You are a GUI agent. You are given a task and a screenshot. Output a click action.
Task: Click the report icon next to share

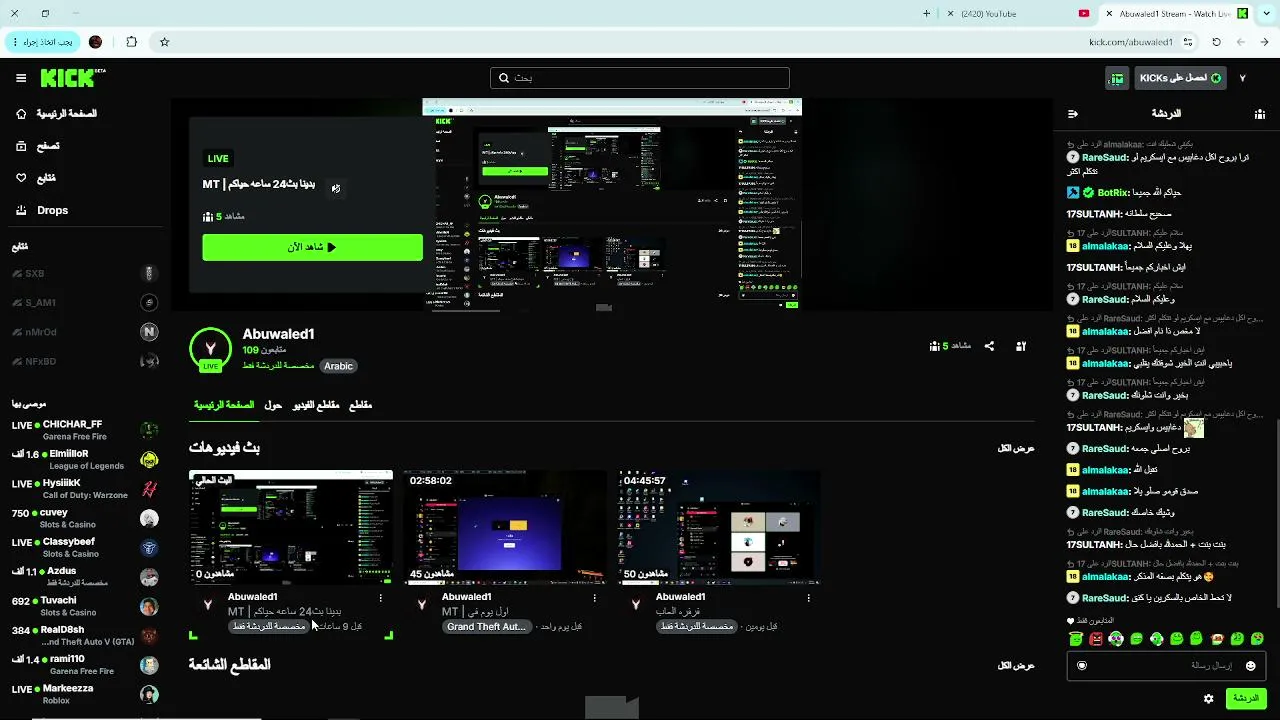coord(1021,346)
